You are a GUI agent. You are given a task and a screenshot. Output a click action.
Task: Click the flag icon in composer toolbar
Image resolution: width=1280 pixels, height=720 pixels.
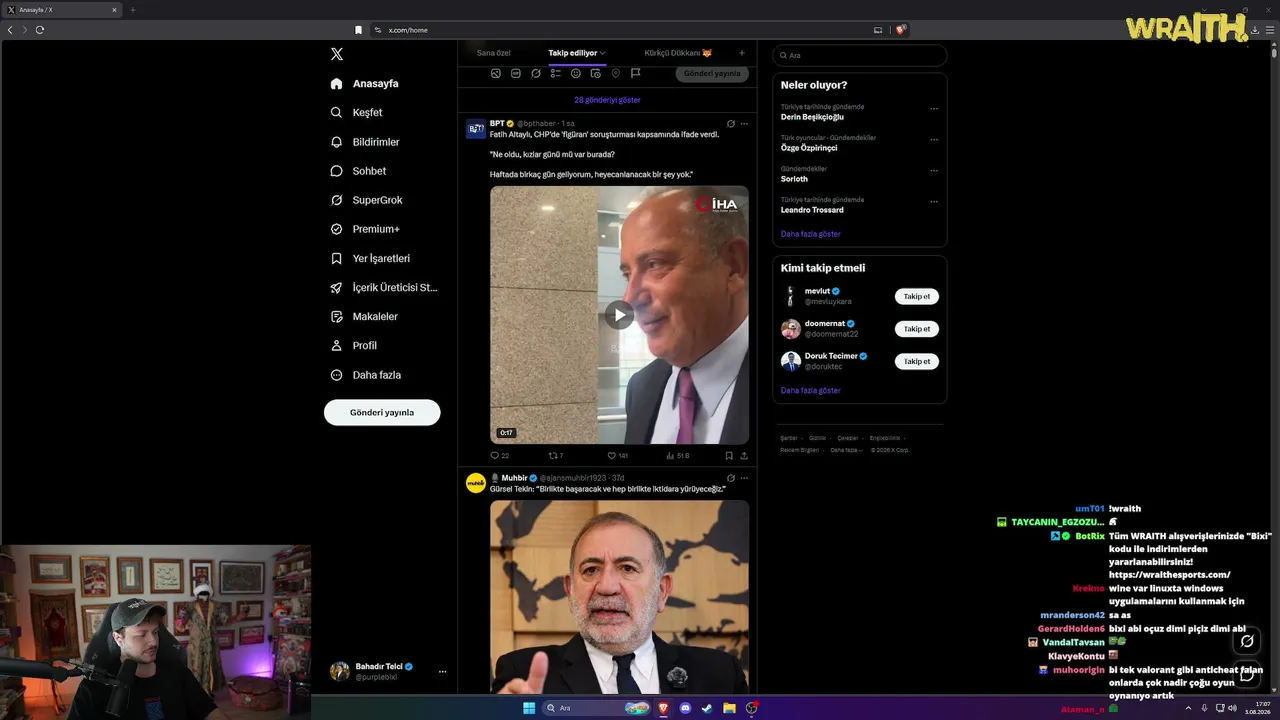[635, 73]
